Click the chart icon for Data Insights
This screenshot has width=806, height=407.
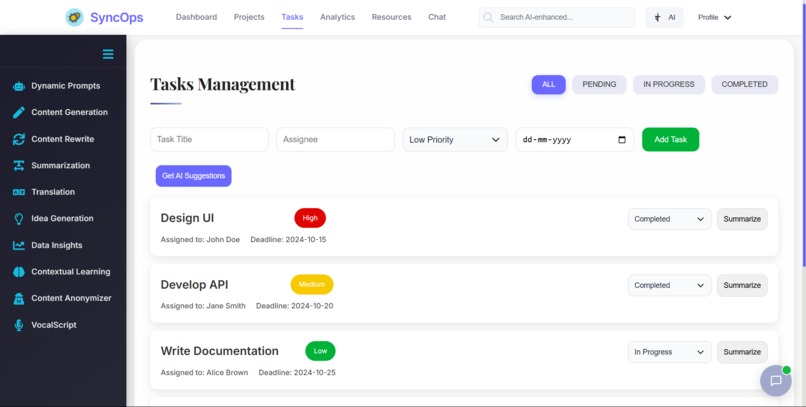[19, 246]
